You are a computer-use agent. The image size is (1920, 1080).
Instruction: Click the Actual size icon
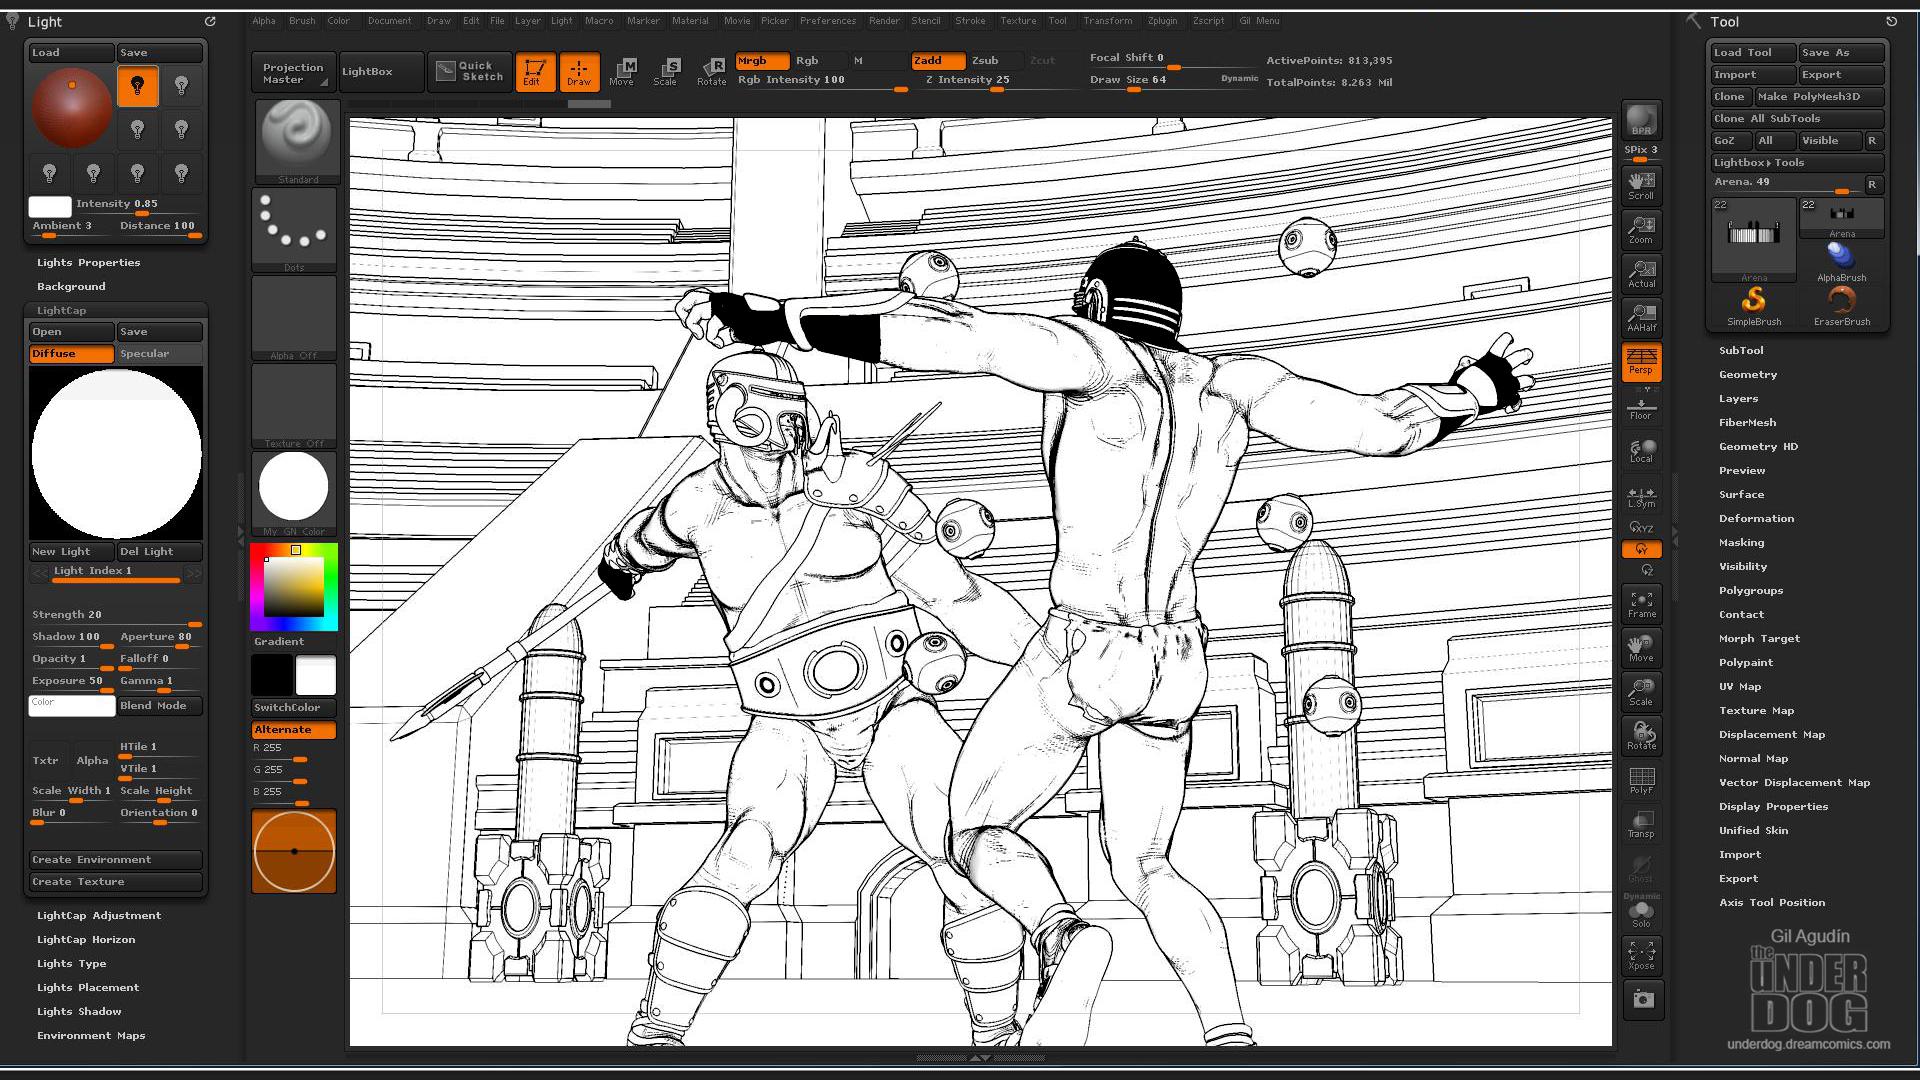click(1641, 273)
